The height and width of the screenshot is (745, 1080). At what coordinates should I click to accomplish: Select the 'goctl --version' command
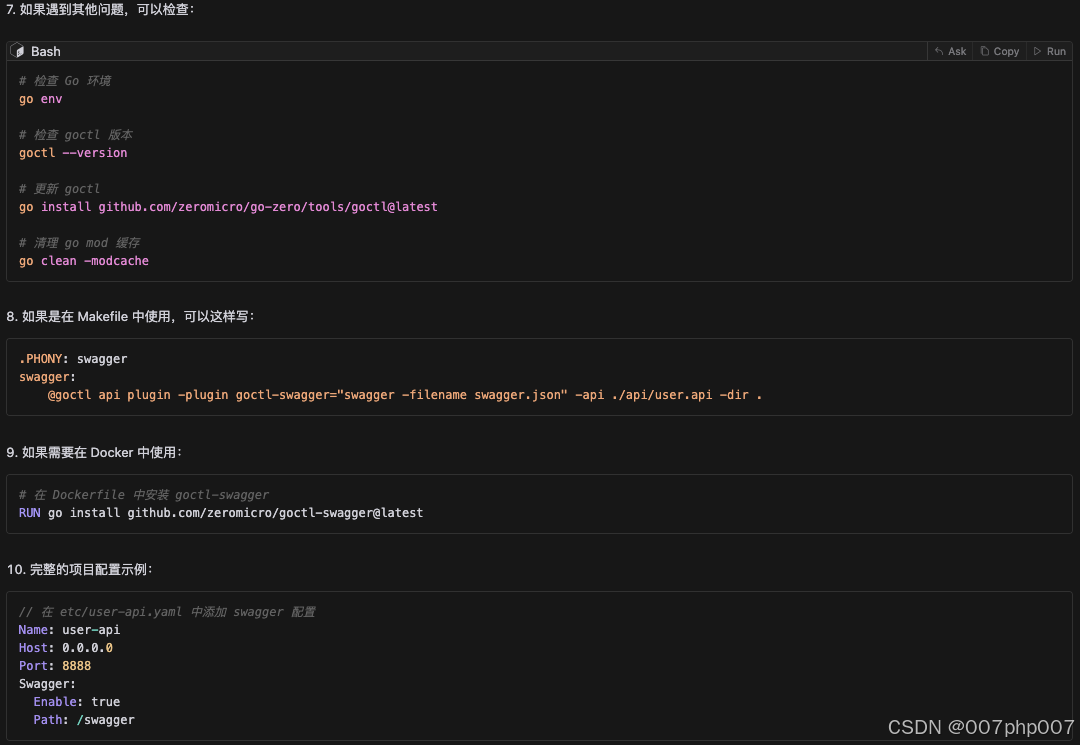tap(73, 152)
